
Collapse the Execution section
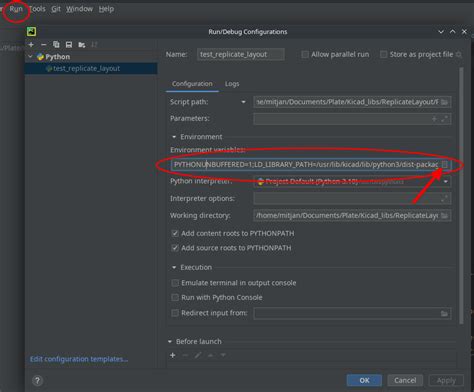click(x=174, y=268)
